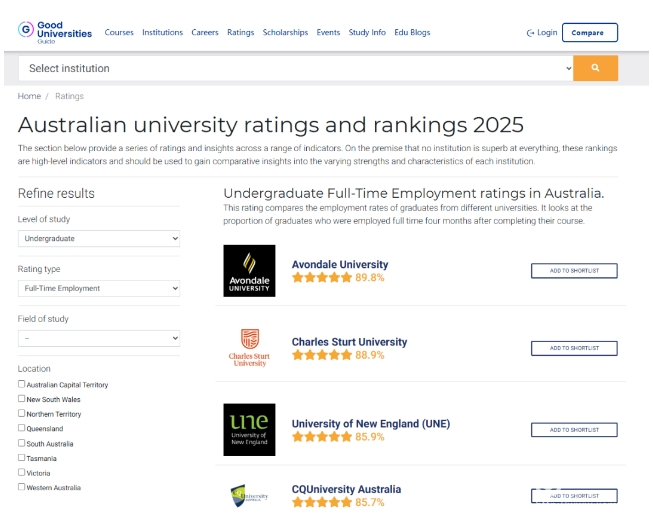
Task: Select the Tasmania checkbox
Action: [21, 457]
